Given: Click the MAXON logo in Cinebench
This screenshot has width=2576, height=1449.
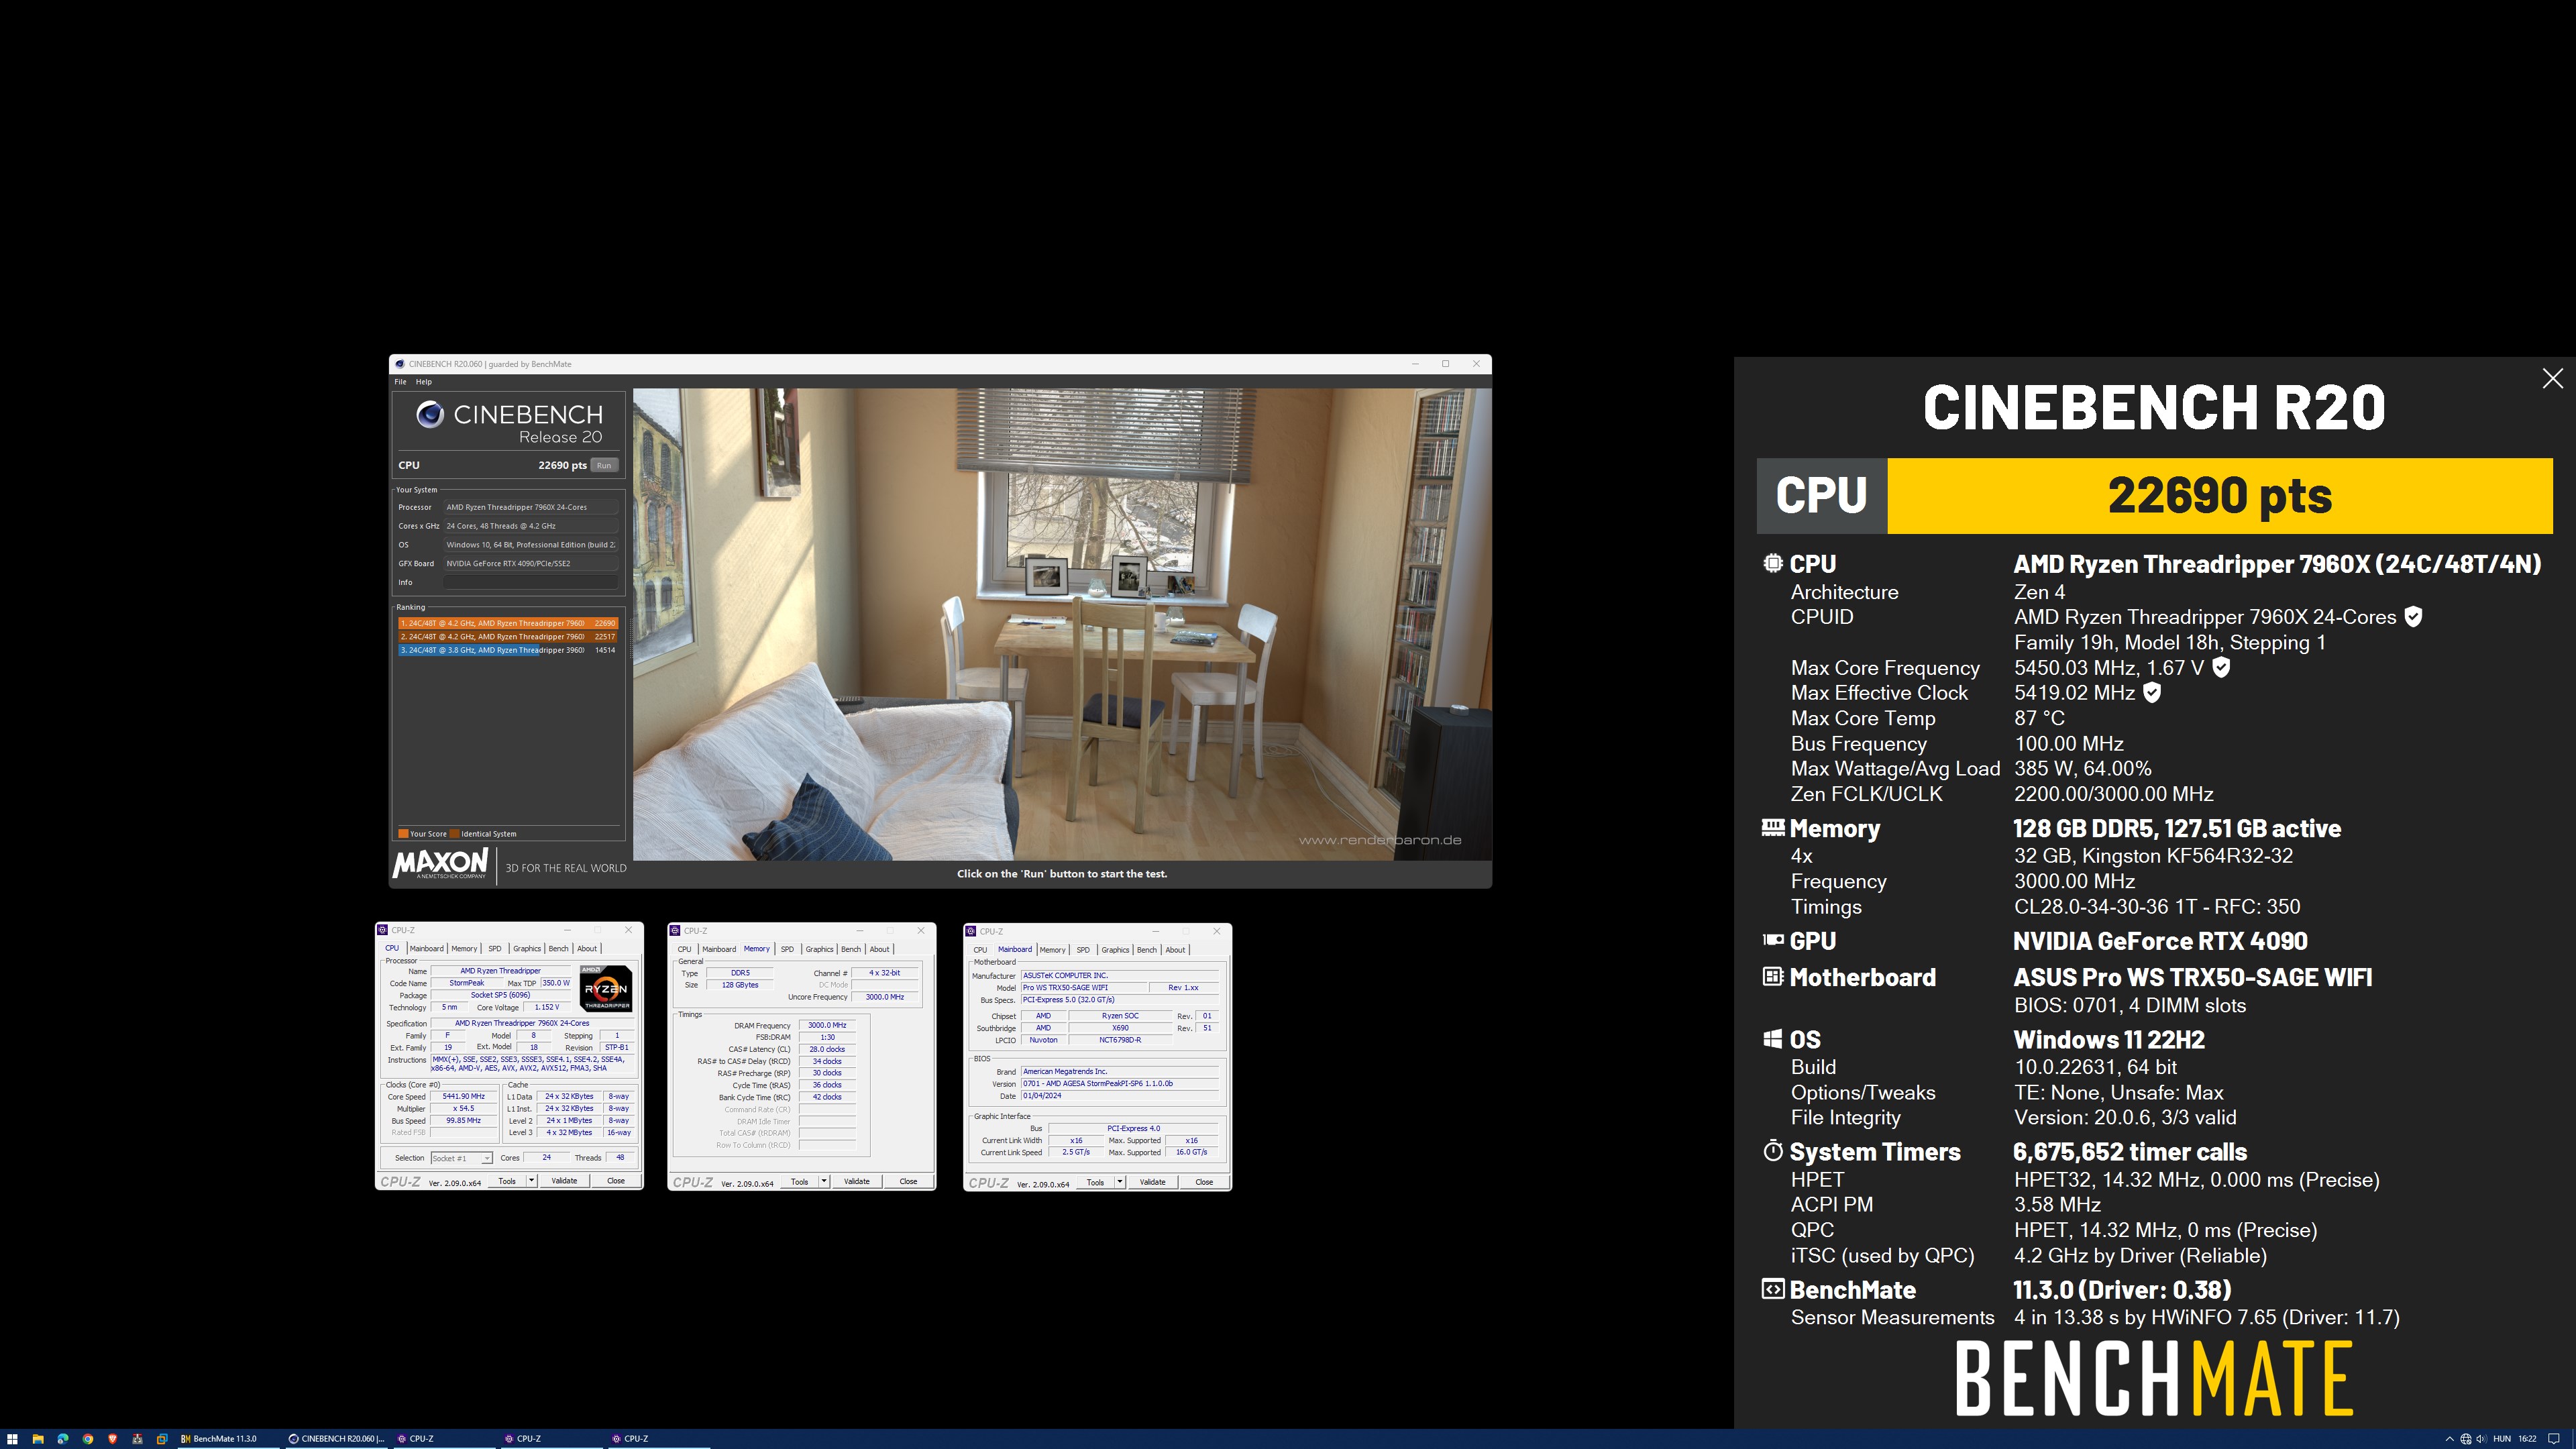Looking at the screenshot, I should point(441,864).
